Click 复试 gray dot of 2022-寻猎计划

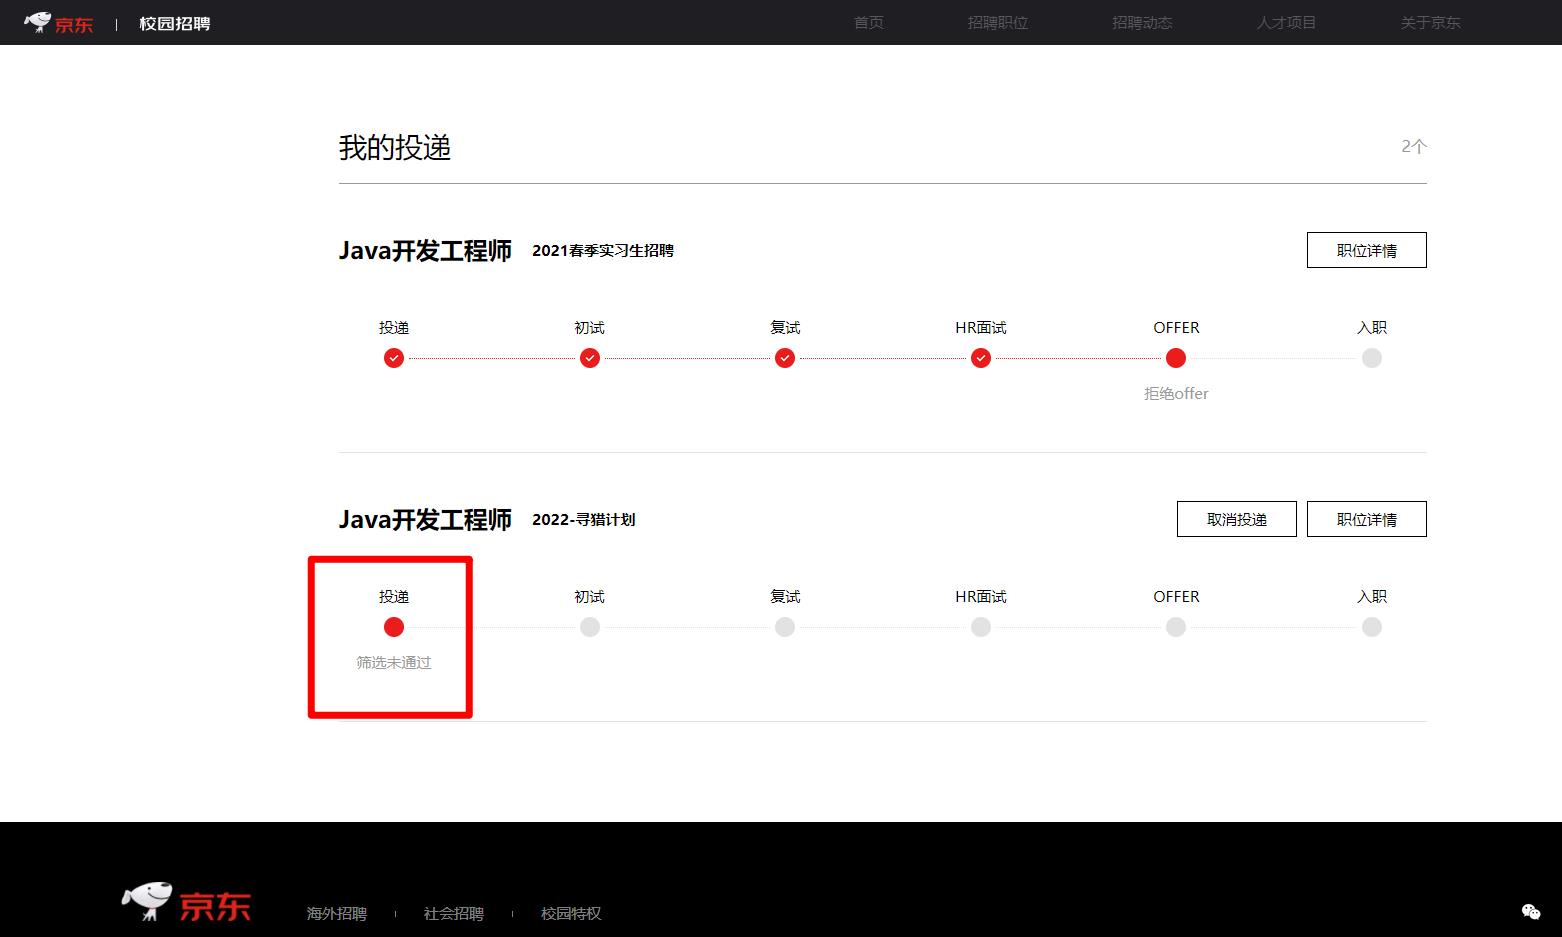785,627
